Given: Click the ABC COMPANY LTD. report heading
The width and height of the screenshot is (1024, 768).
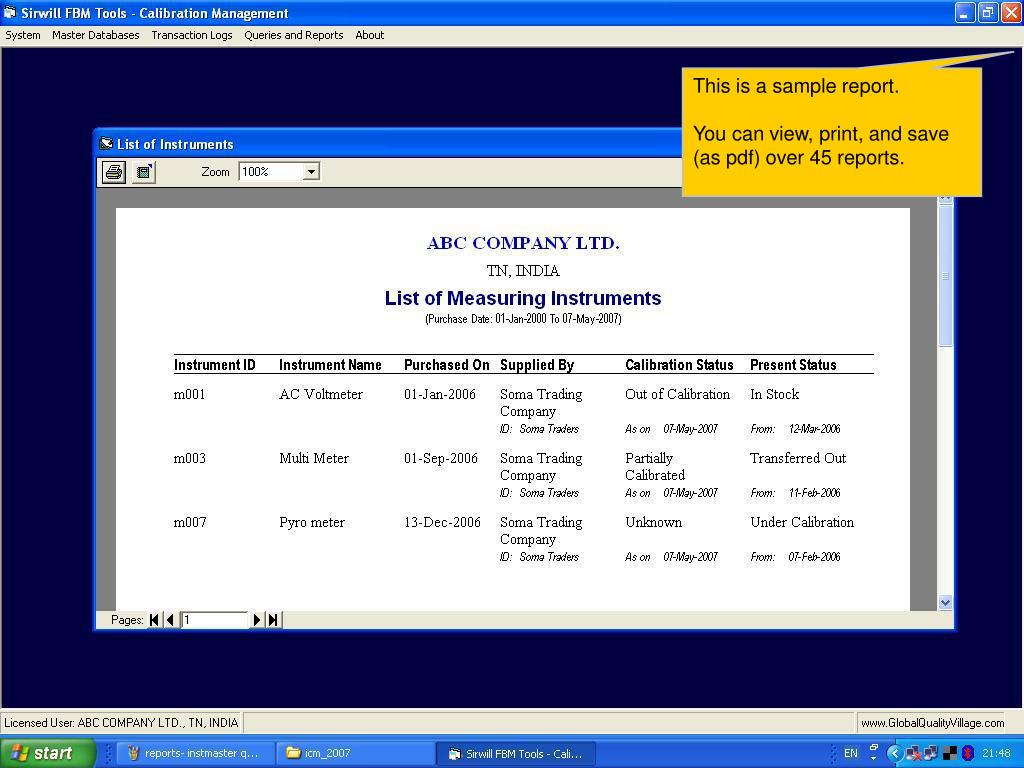Looking at the screenshot, I should pos(523,243).
